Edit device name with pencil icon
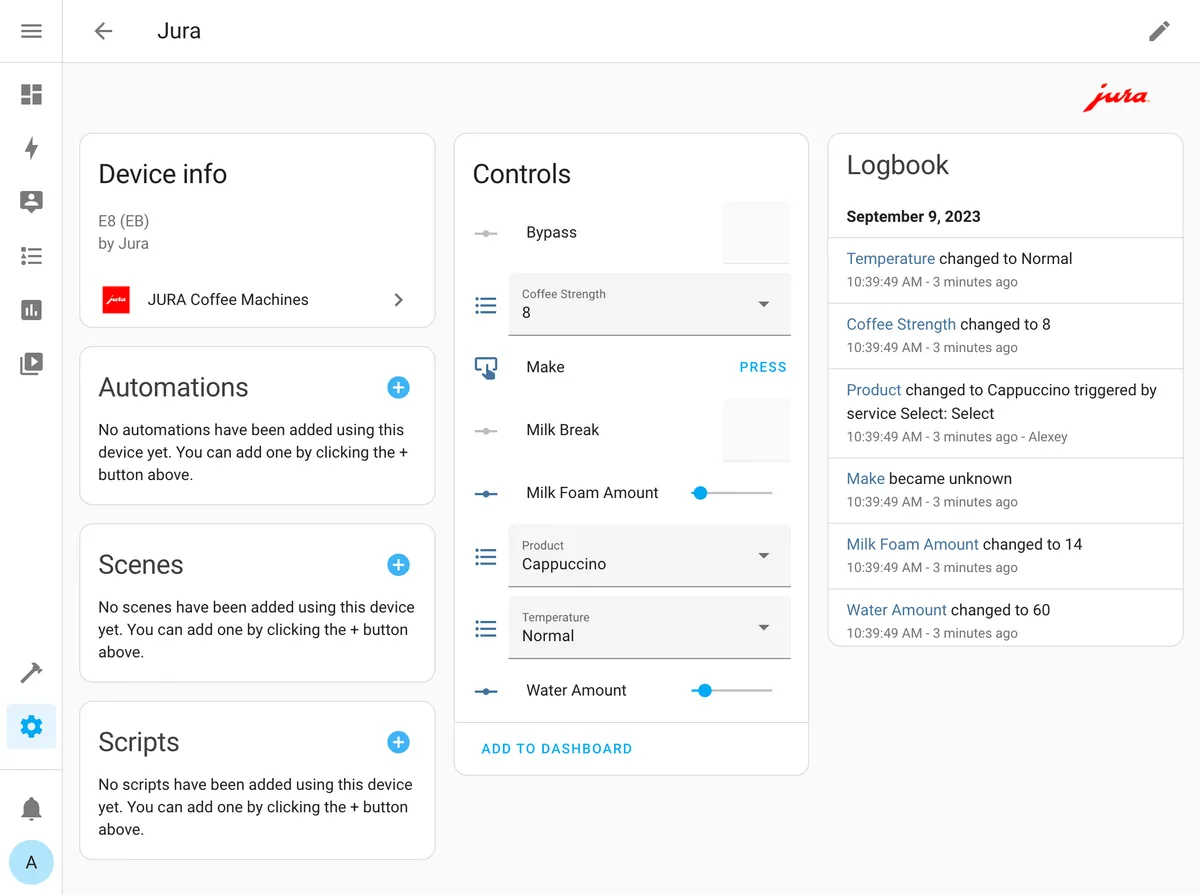 (1159, 31)
